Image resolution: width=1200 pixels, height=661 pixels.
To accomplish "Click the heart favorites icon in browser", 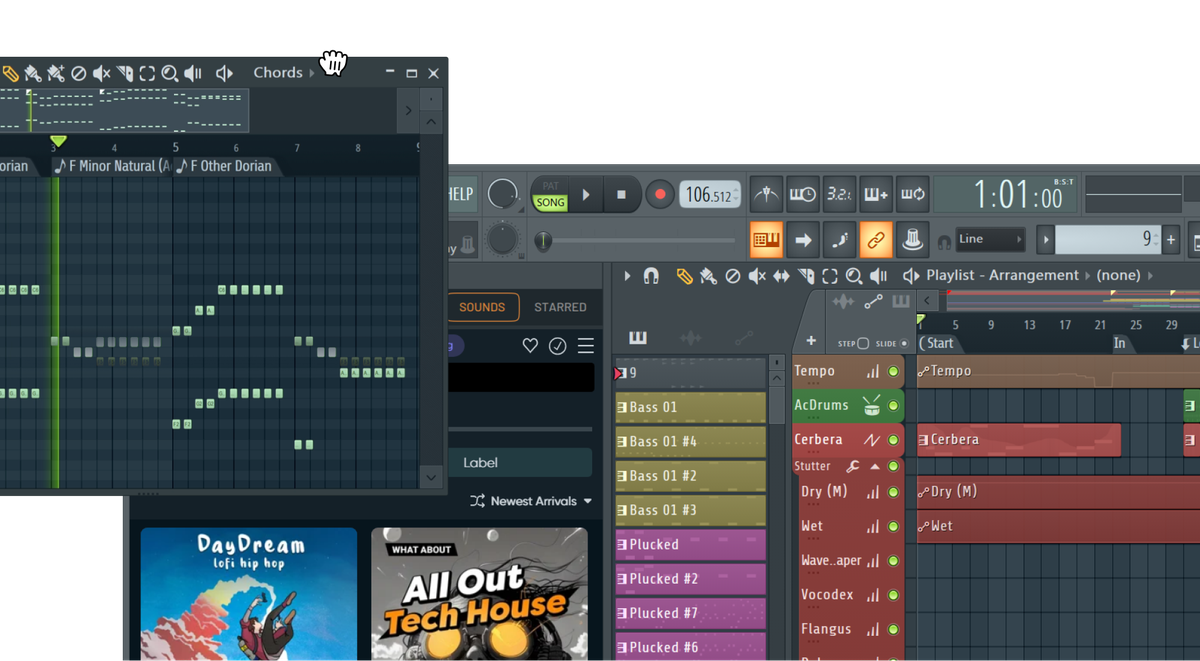I will 530,346.
